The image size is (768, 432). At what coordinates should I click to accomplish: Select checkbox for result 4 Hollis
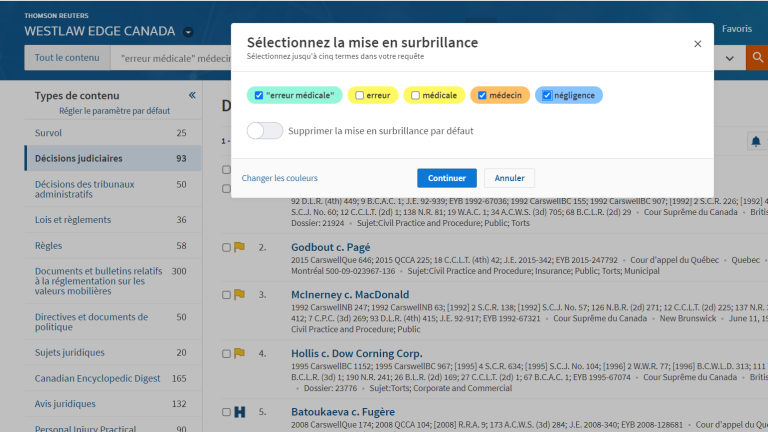226,354
